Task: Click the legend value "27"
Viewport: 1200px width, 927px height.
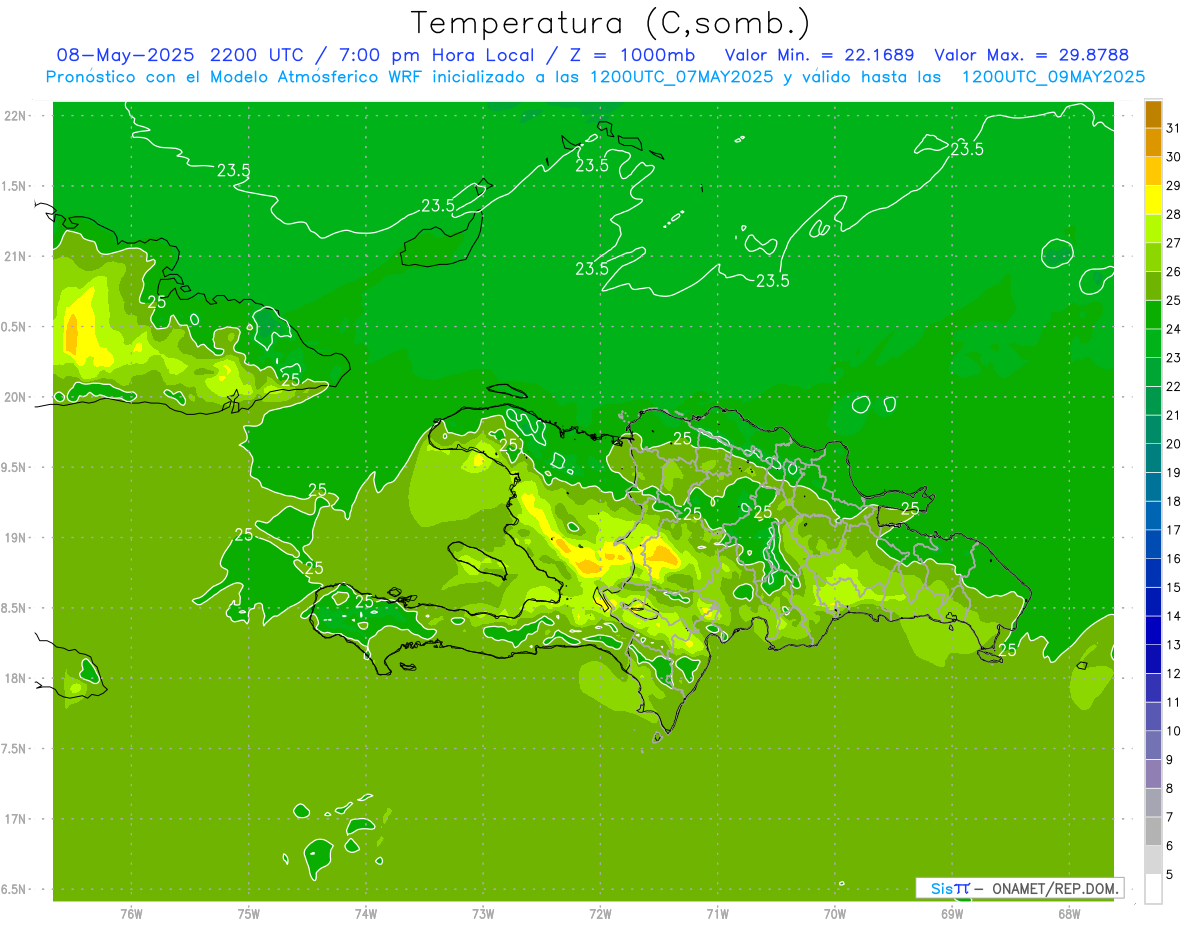Action: coord(1174,243)
